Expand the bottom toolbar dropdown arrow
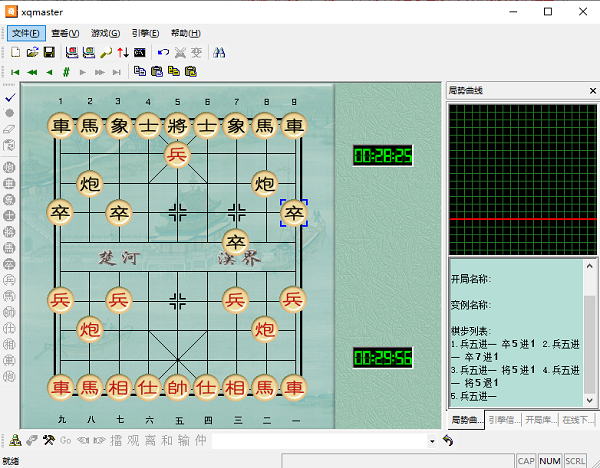600x468 pixels. 432,441
